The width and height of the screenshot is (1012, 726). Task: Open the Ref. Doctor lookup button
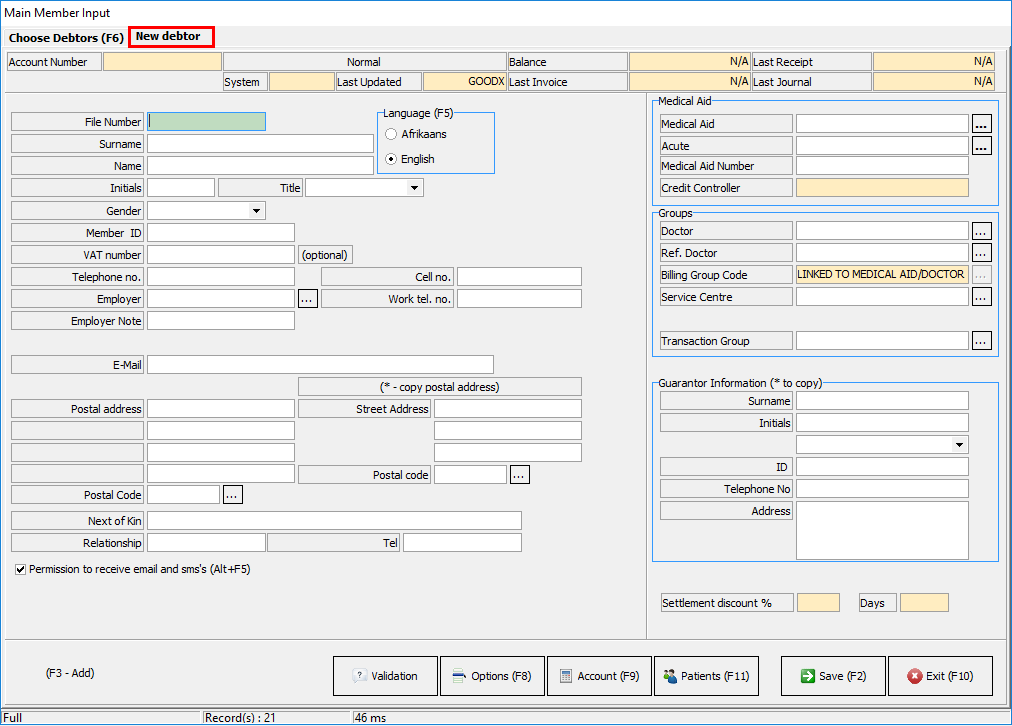pos(981,253)
